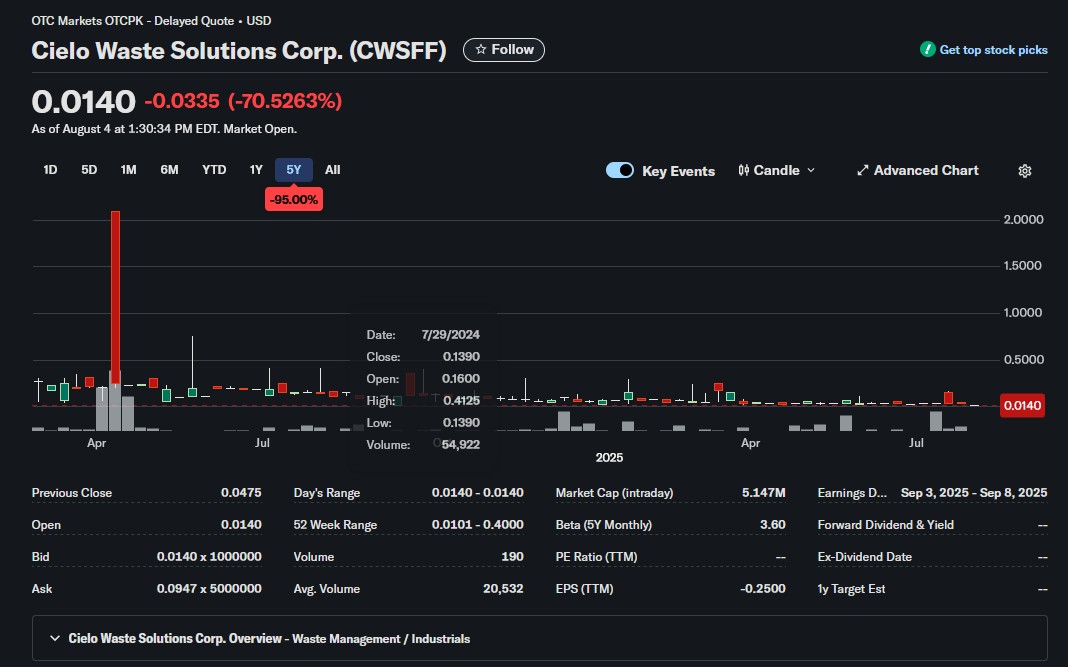Click the green top stock picks badge icon
The height and width of the screenshot is (667, 1068).
click(928, 49)
